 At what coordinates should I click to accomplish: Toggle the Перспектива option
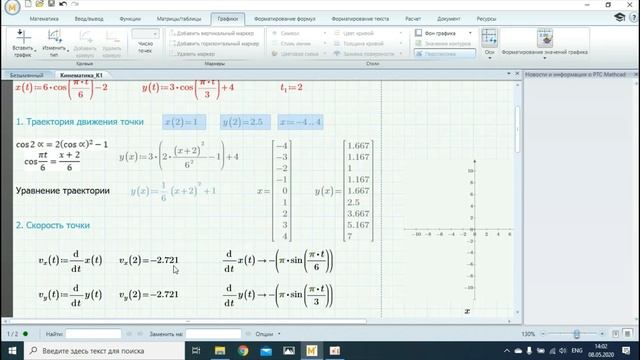coord(444,53)
